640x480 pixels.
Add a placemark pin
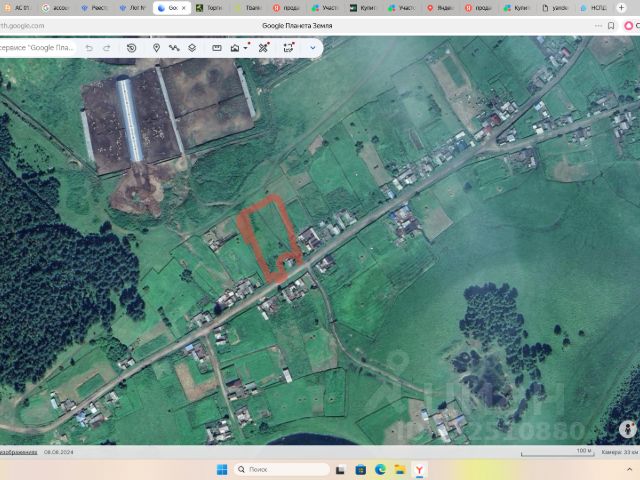[156, 48]
